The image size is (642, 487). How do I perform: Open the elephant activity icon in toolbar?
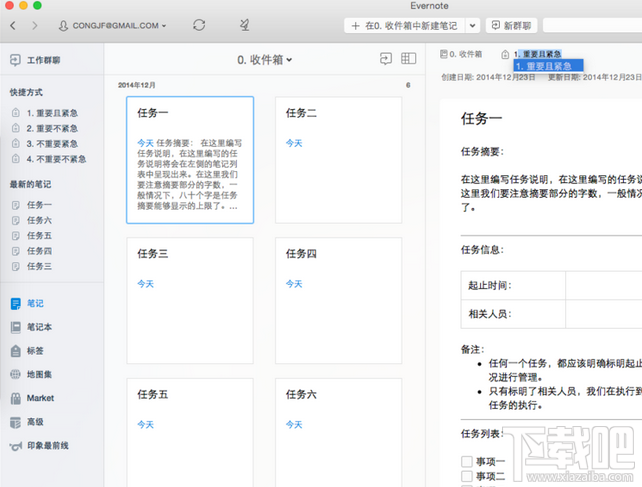coord(246,25)
